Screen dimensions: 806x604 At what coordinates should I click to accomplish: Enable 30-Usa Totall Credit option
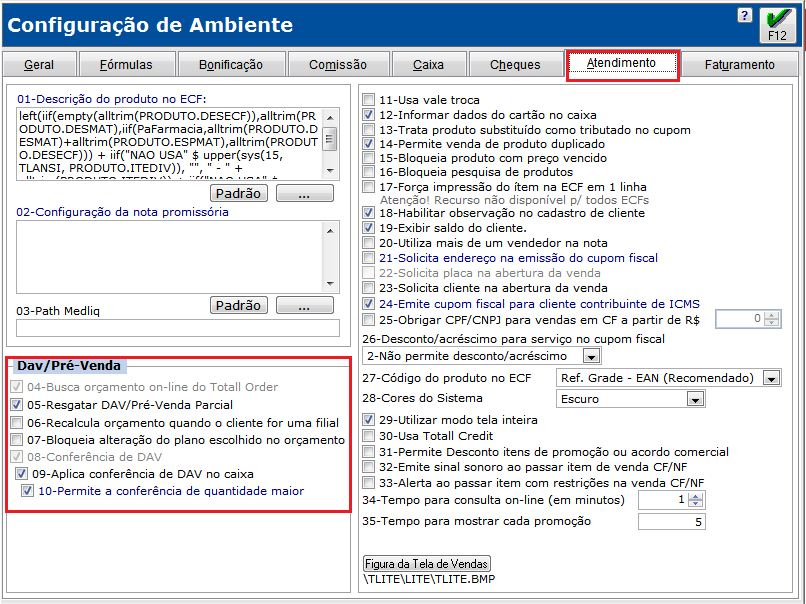click(x=370, y=435)
